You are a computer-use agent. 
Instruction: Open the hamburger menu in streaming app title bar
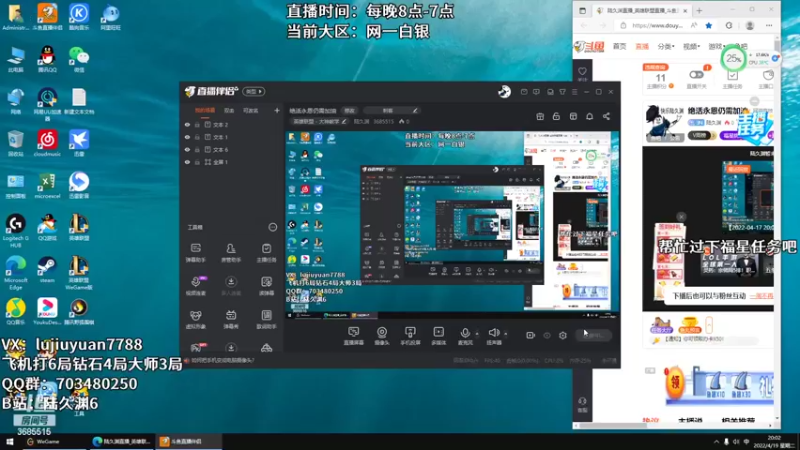[x=574, y=92]
